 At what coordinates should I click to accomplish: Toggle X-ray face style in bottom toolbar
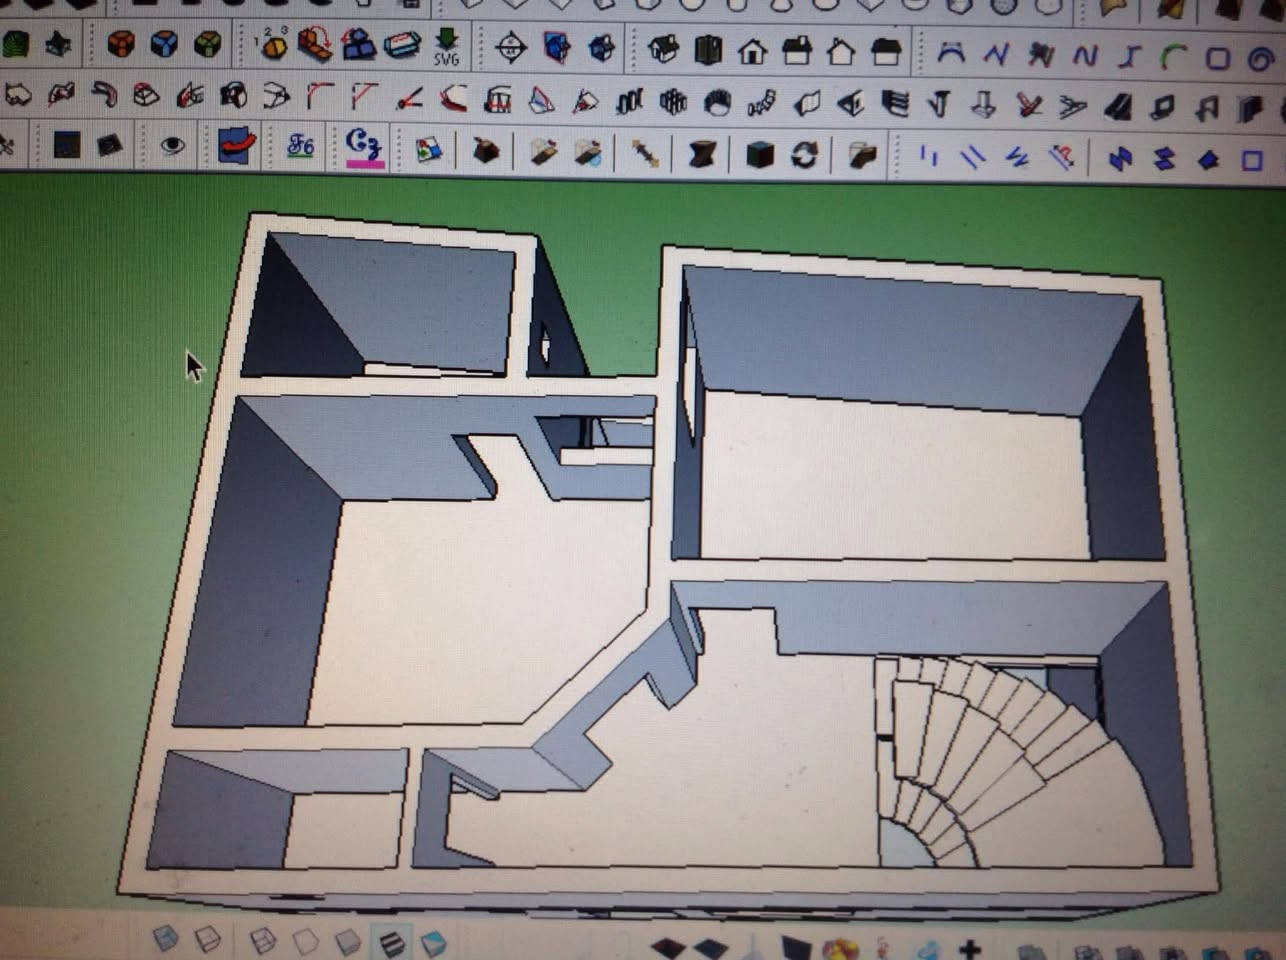tap(166, 938)
